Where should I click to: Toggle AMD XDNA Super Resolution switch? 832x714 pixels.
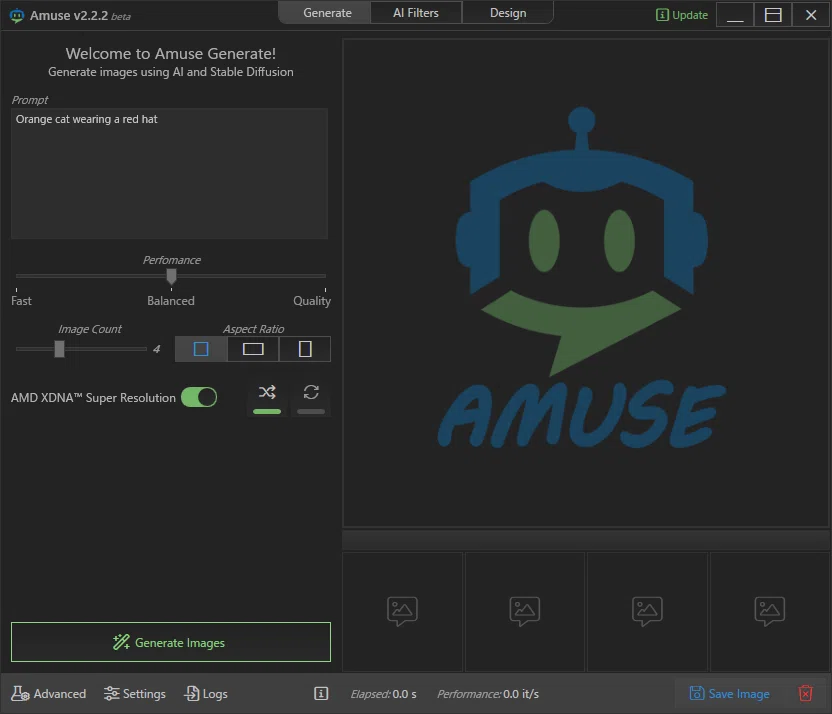[x=199, y=397]
